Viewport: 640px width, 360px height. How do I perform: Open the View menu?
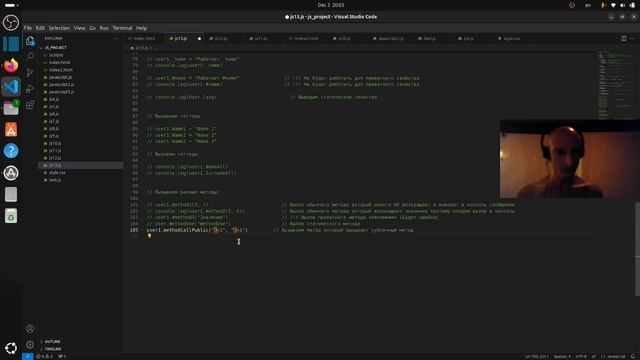80,28
